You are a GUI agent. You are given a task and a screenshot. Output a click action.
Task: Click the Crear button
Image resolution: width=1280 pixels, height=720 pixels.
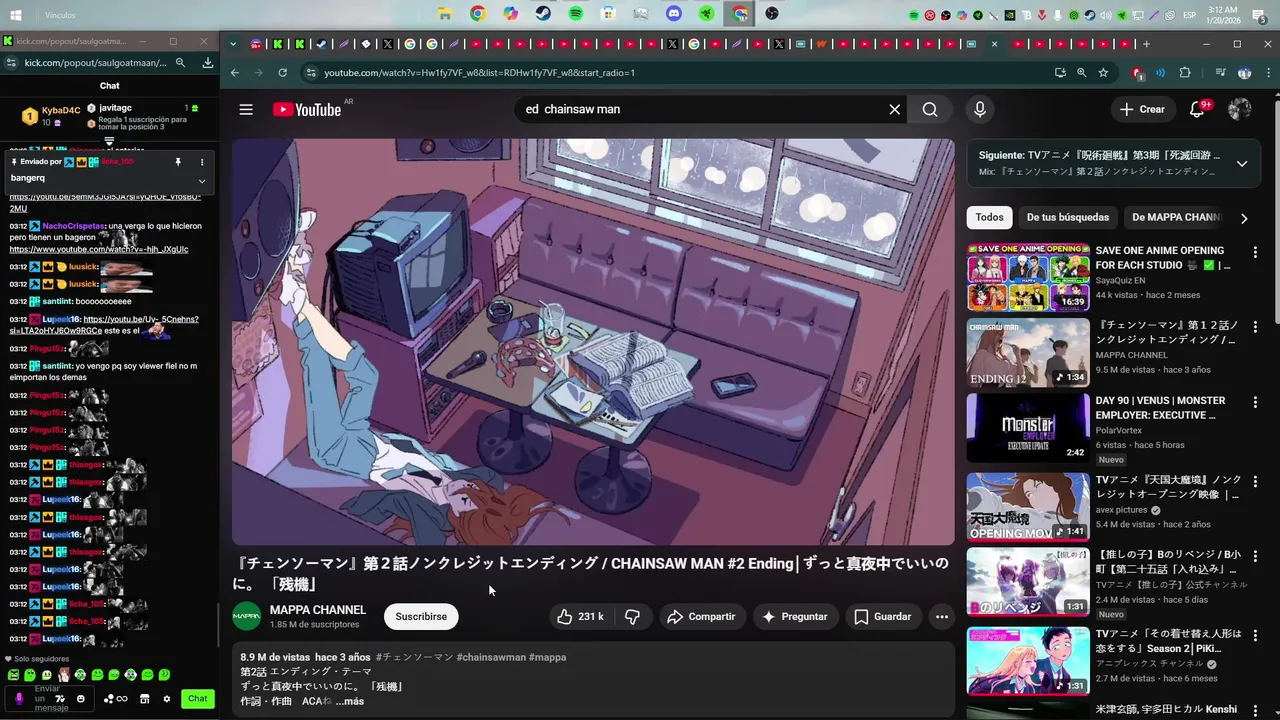1142,109
